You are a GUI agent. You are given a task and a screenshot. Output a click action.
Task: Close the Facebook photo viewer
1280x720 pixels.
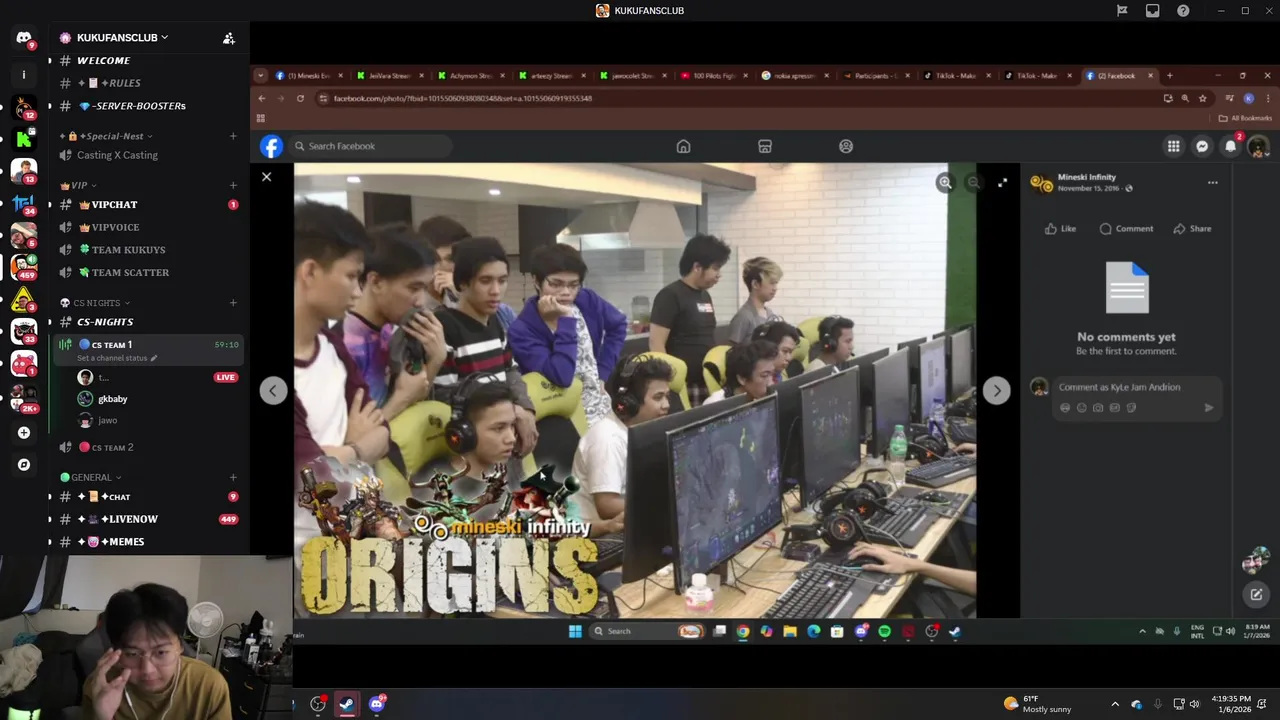266,177
